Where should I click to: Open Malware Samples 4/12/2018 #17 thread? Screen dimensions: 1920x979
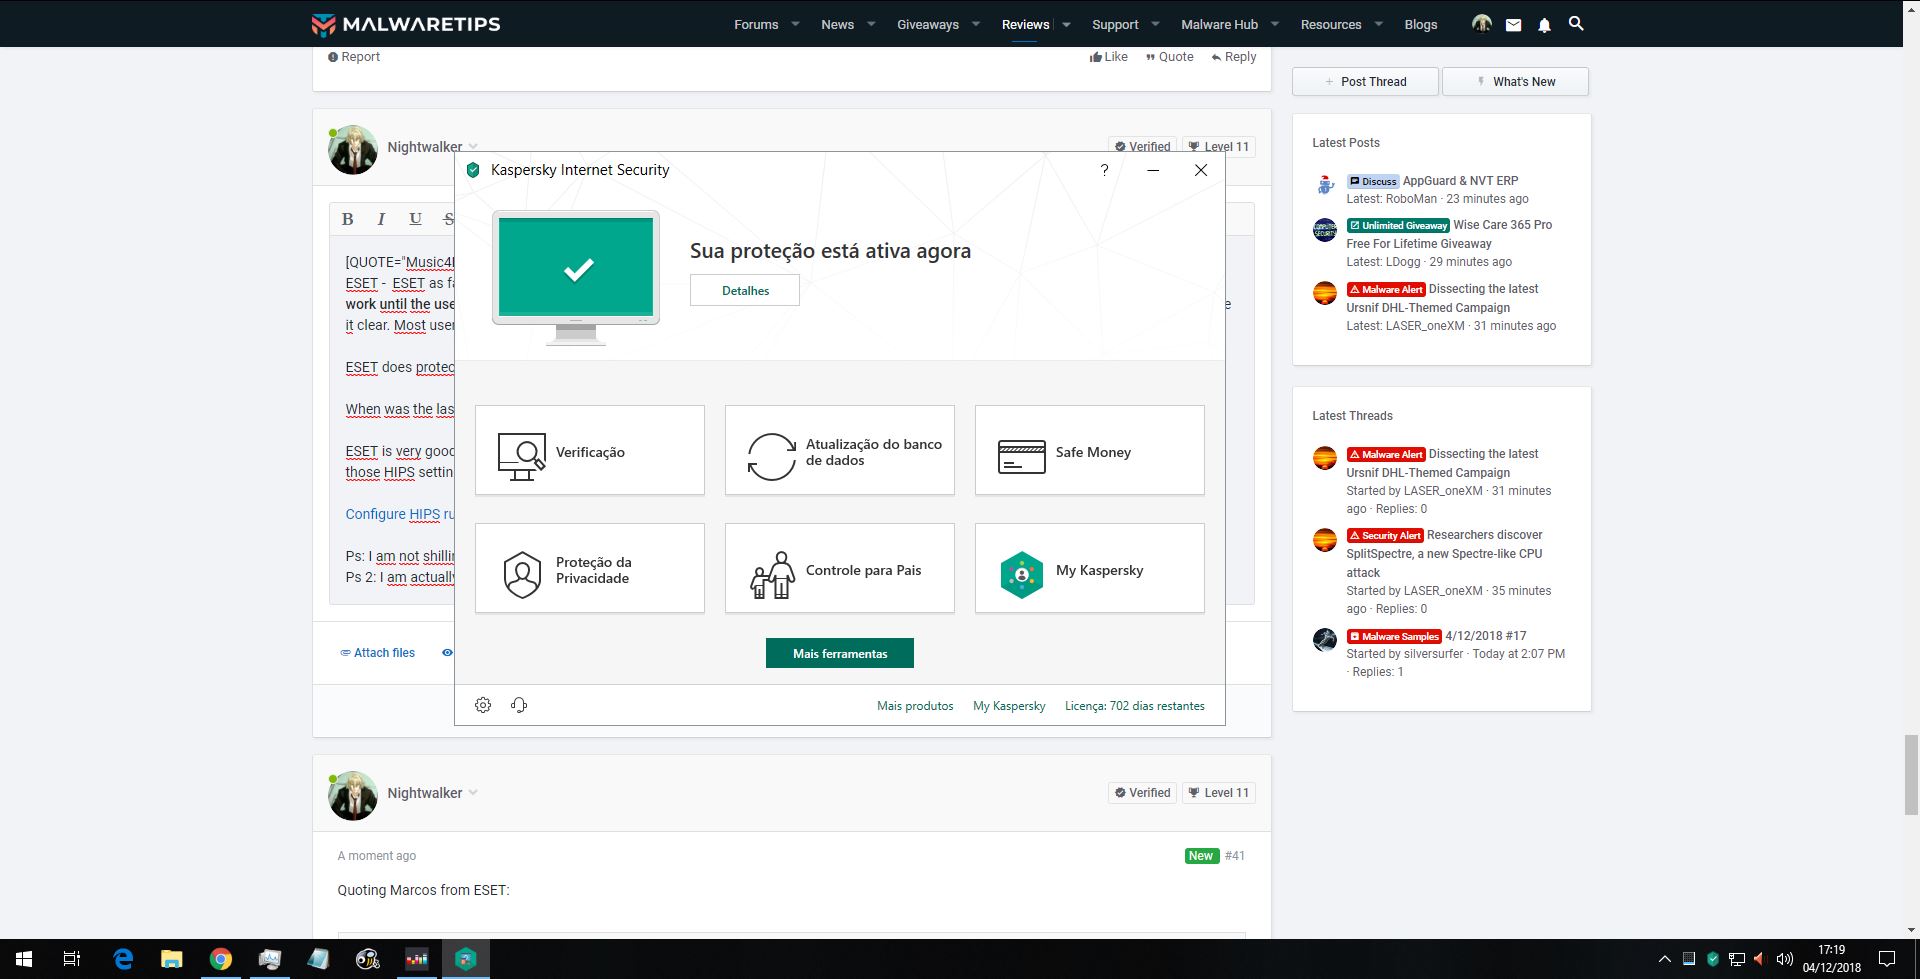(1486, 636)
